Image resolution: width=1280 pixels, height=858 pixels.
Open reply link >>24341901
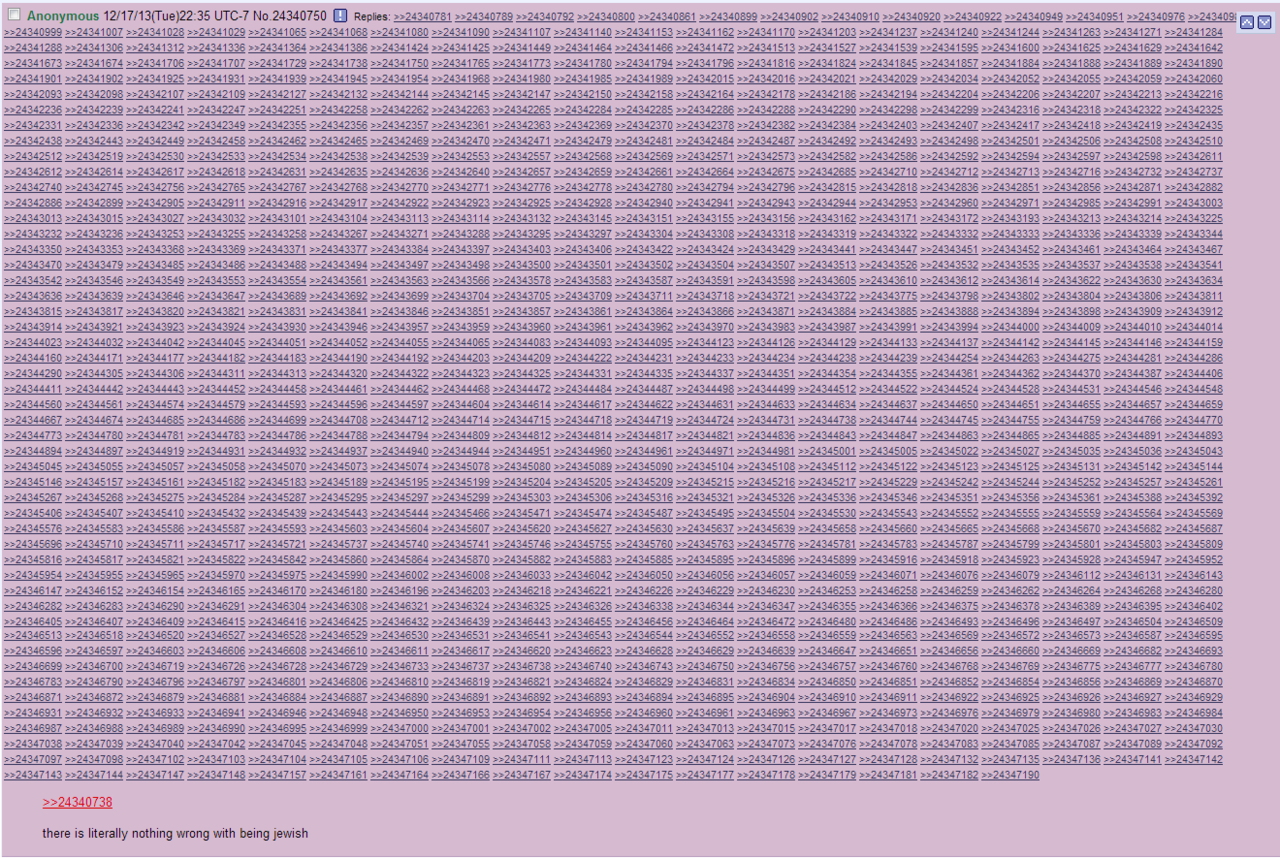(x=33, y=79)
